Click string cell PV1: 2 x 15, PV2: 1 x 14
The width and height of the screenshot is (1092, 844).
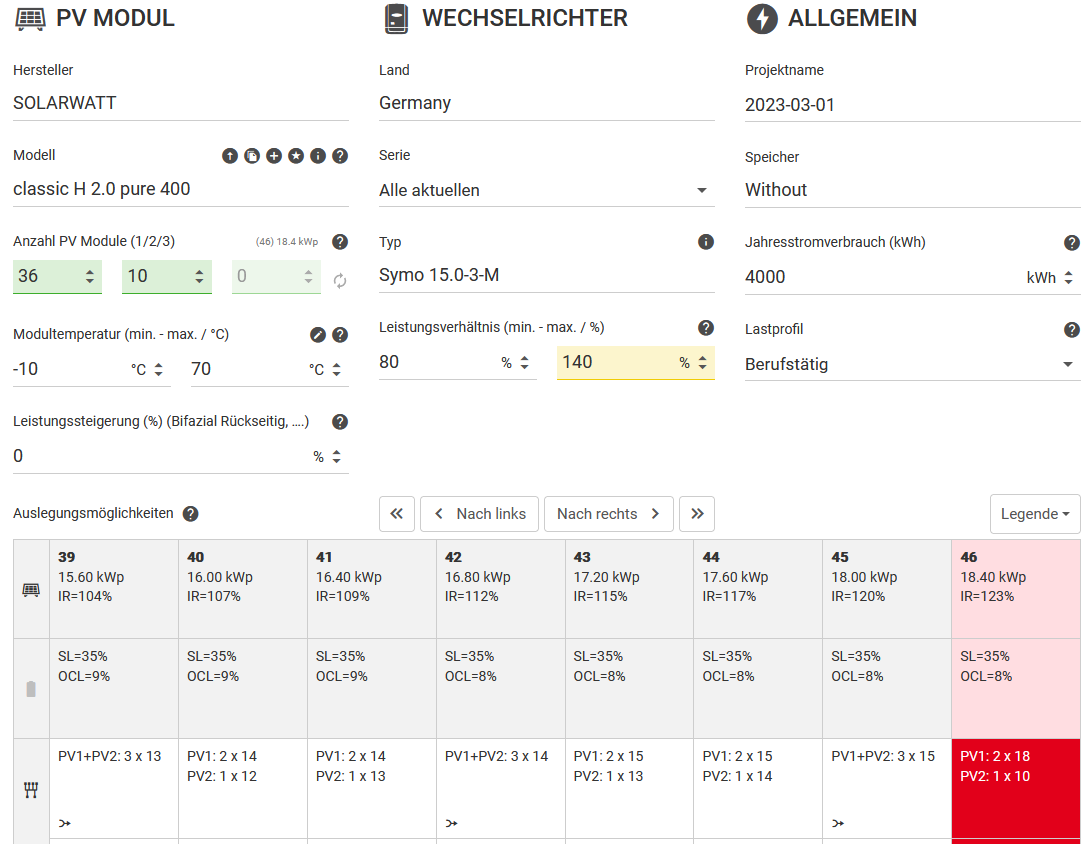pyautogui.click(x=758, y=789)
